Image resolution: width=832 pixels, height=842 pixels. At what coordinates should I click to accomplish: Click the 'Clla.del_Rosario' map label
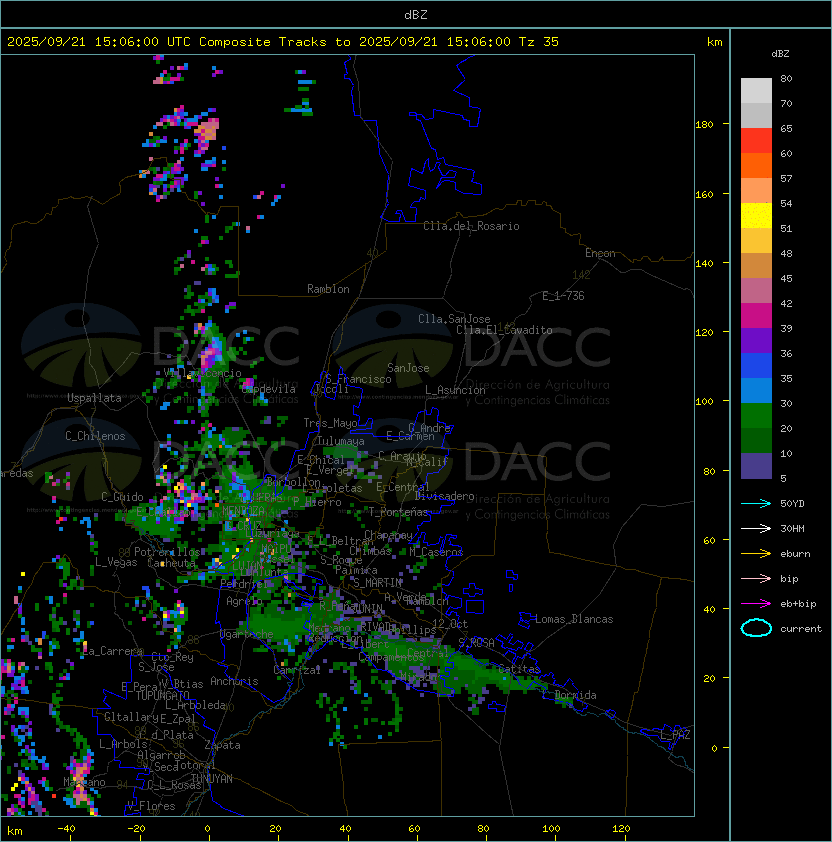coord(471,226)
